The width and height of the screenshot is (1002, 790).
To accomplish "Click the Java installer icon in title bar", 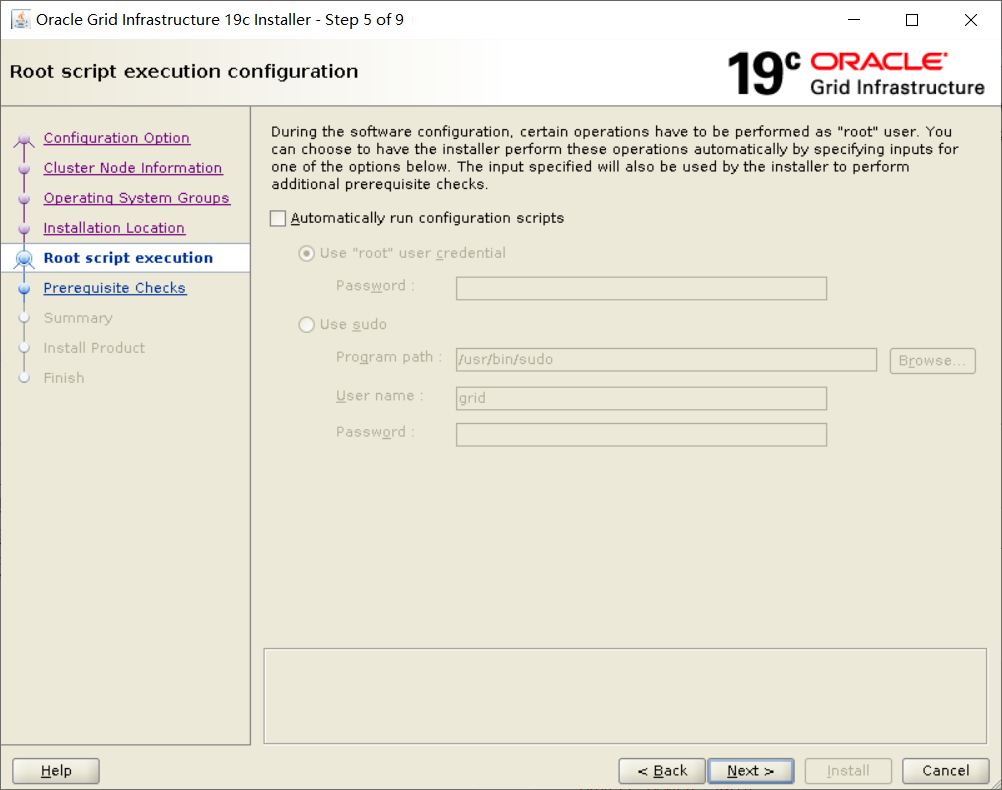I will point(20,20).
